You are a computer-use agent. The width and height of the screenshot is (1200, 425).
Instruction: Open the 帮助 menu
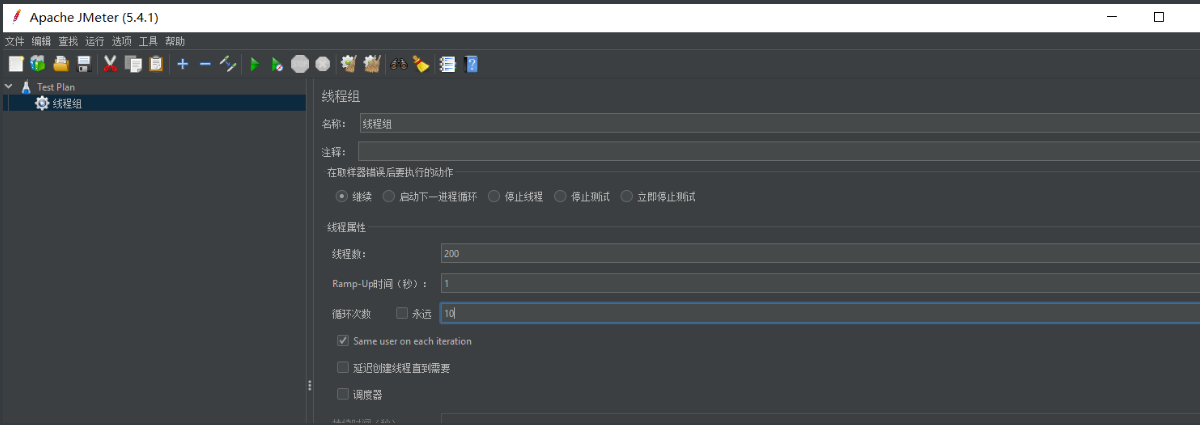coord(175,41)
